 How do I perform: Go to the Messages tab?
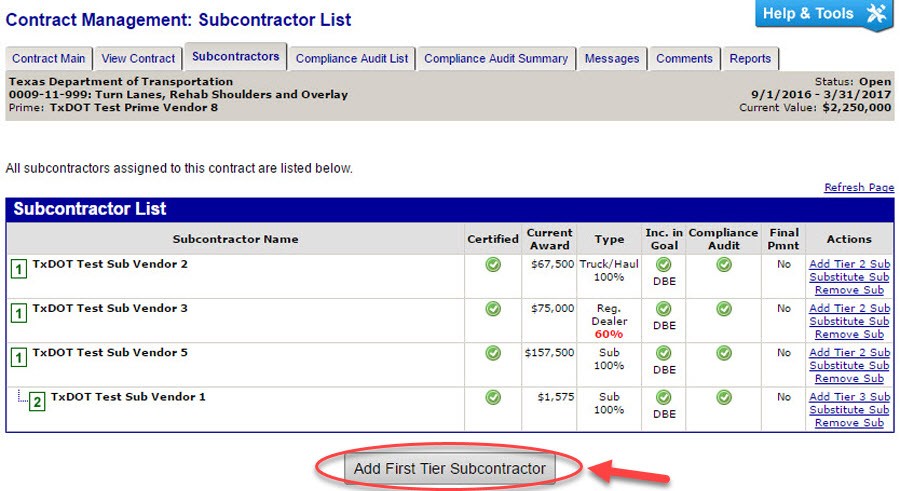(612, 59)
